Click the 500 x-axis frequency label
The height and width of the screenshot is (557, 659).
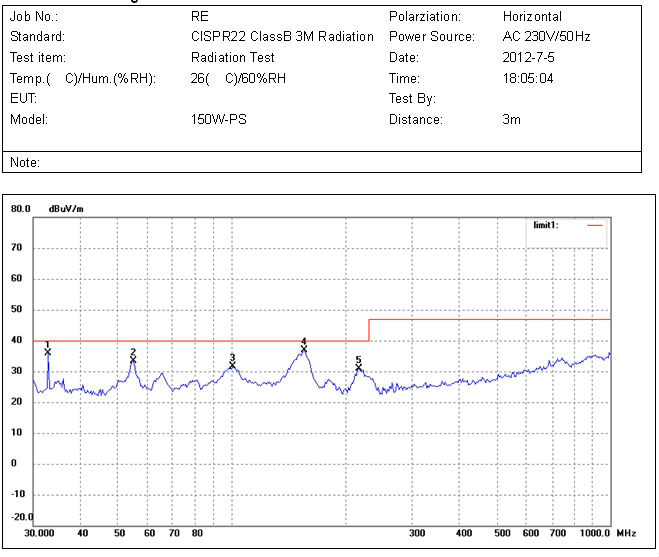pos(502,533)
